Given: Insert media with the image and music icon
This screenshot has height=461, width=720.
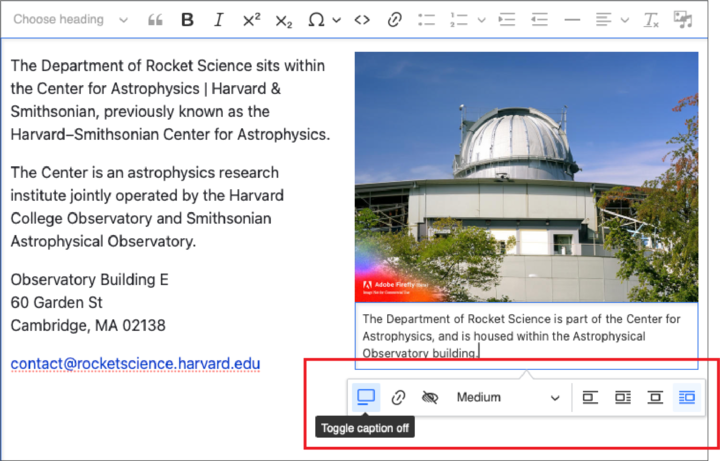Looking at the screenshot, I should (683, 20).
